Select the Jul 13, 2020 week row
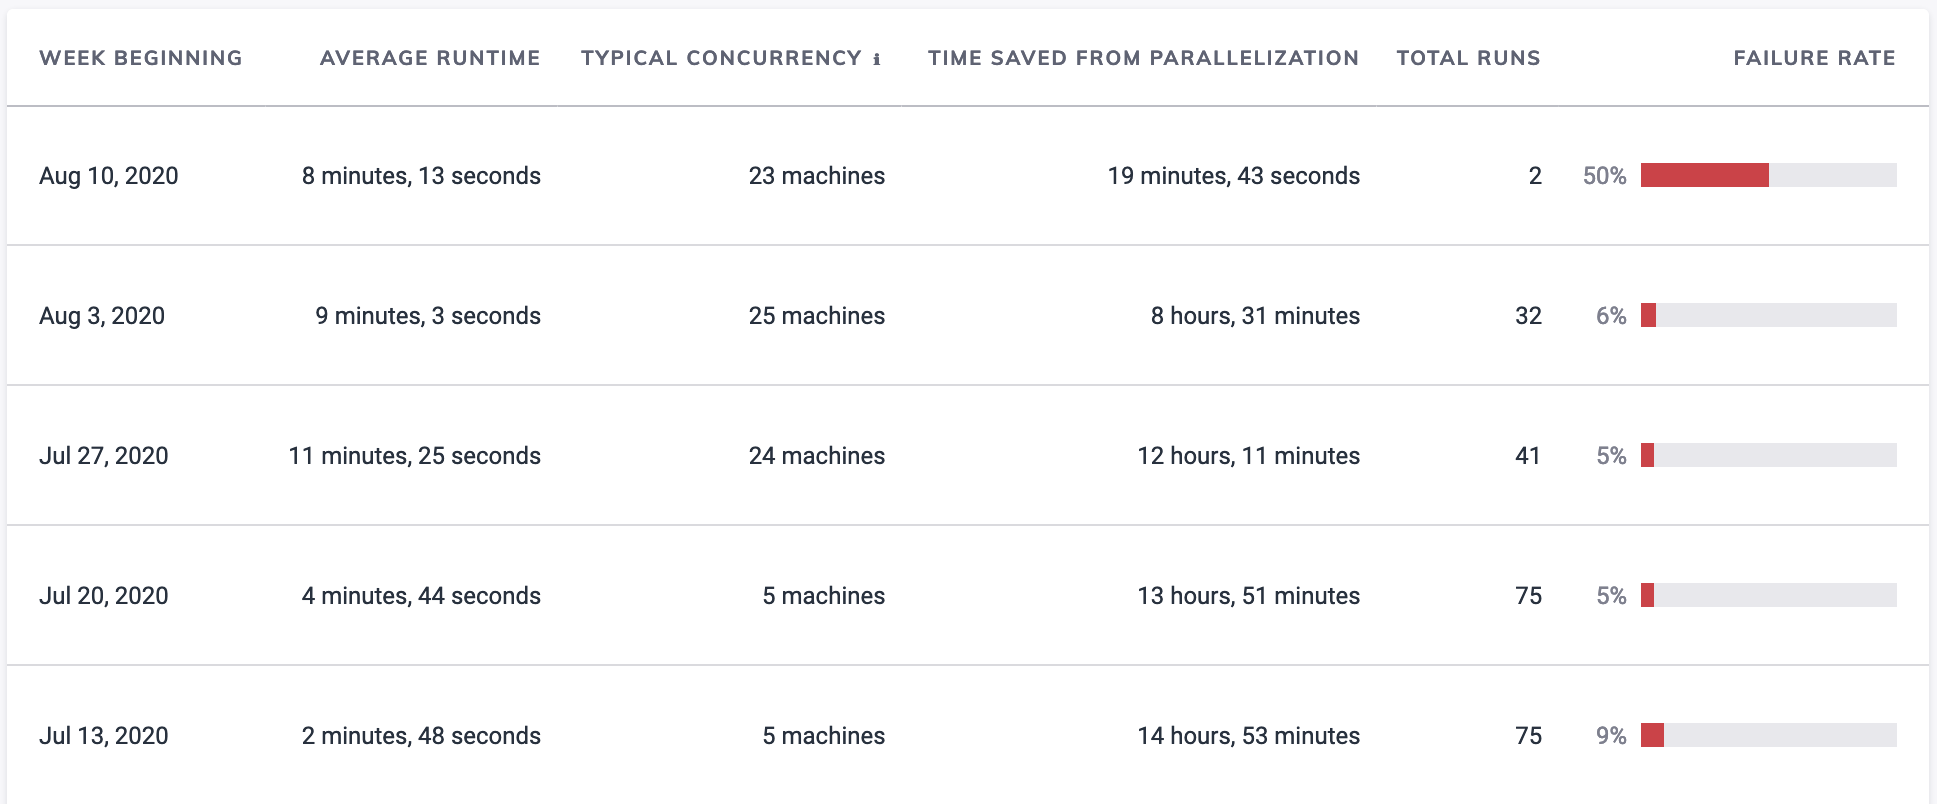The width and height of the screenshot is (1937, 804). (103, 736)
